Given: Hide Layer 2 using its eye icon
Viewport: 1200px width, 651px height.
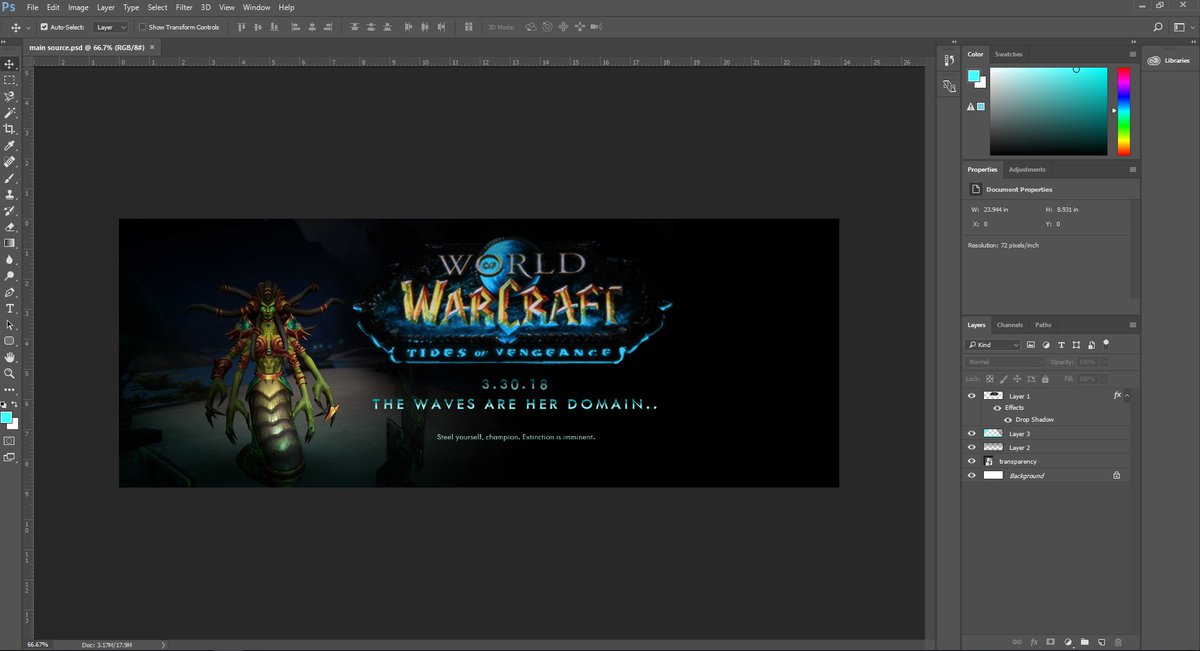Looking at the screenshot, I should pyautogui.click(x=971, y=447).
